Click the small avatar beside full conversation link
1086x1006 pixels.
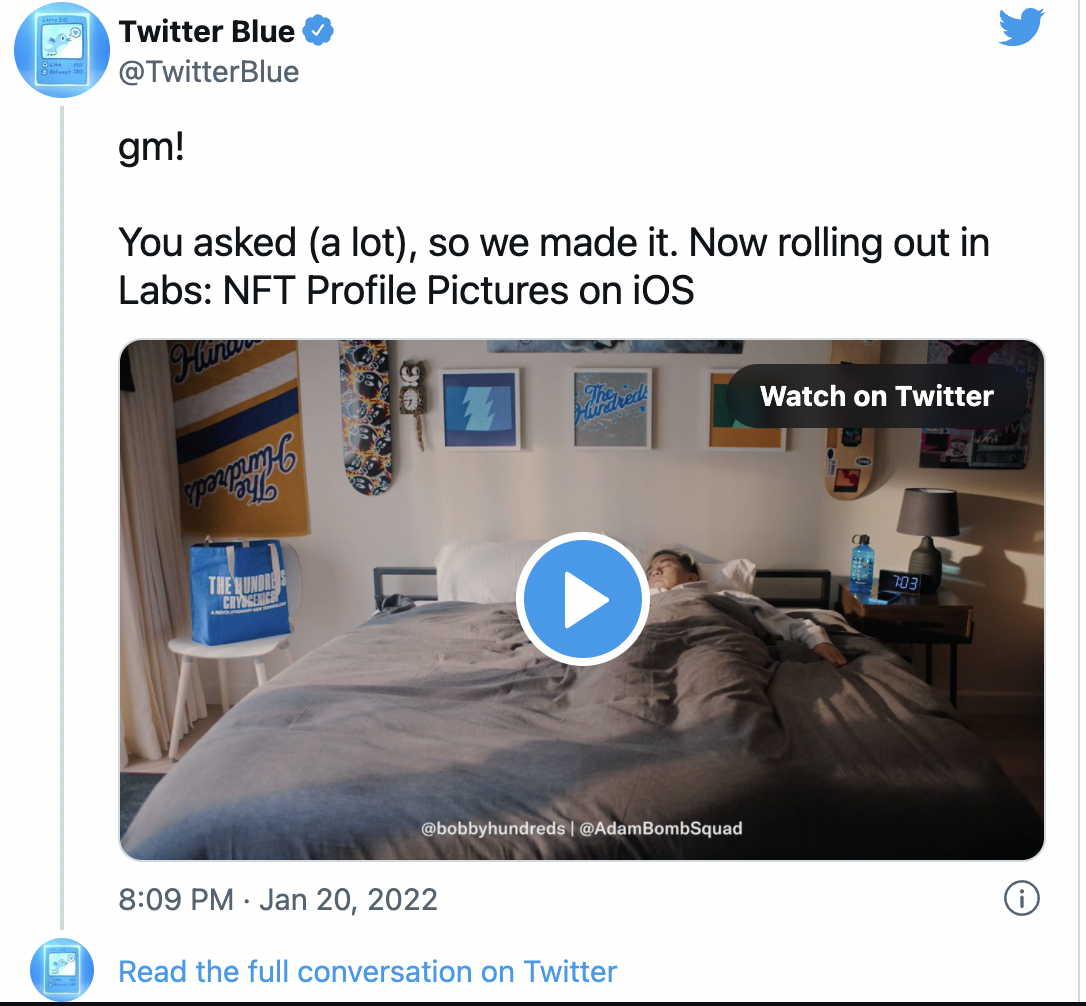(x=62, y=970)
